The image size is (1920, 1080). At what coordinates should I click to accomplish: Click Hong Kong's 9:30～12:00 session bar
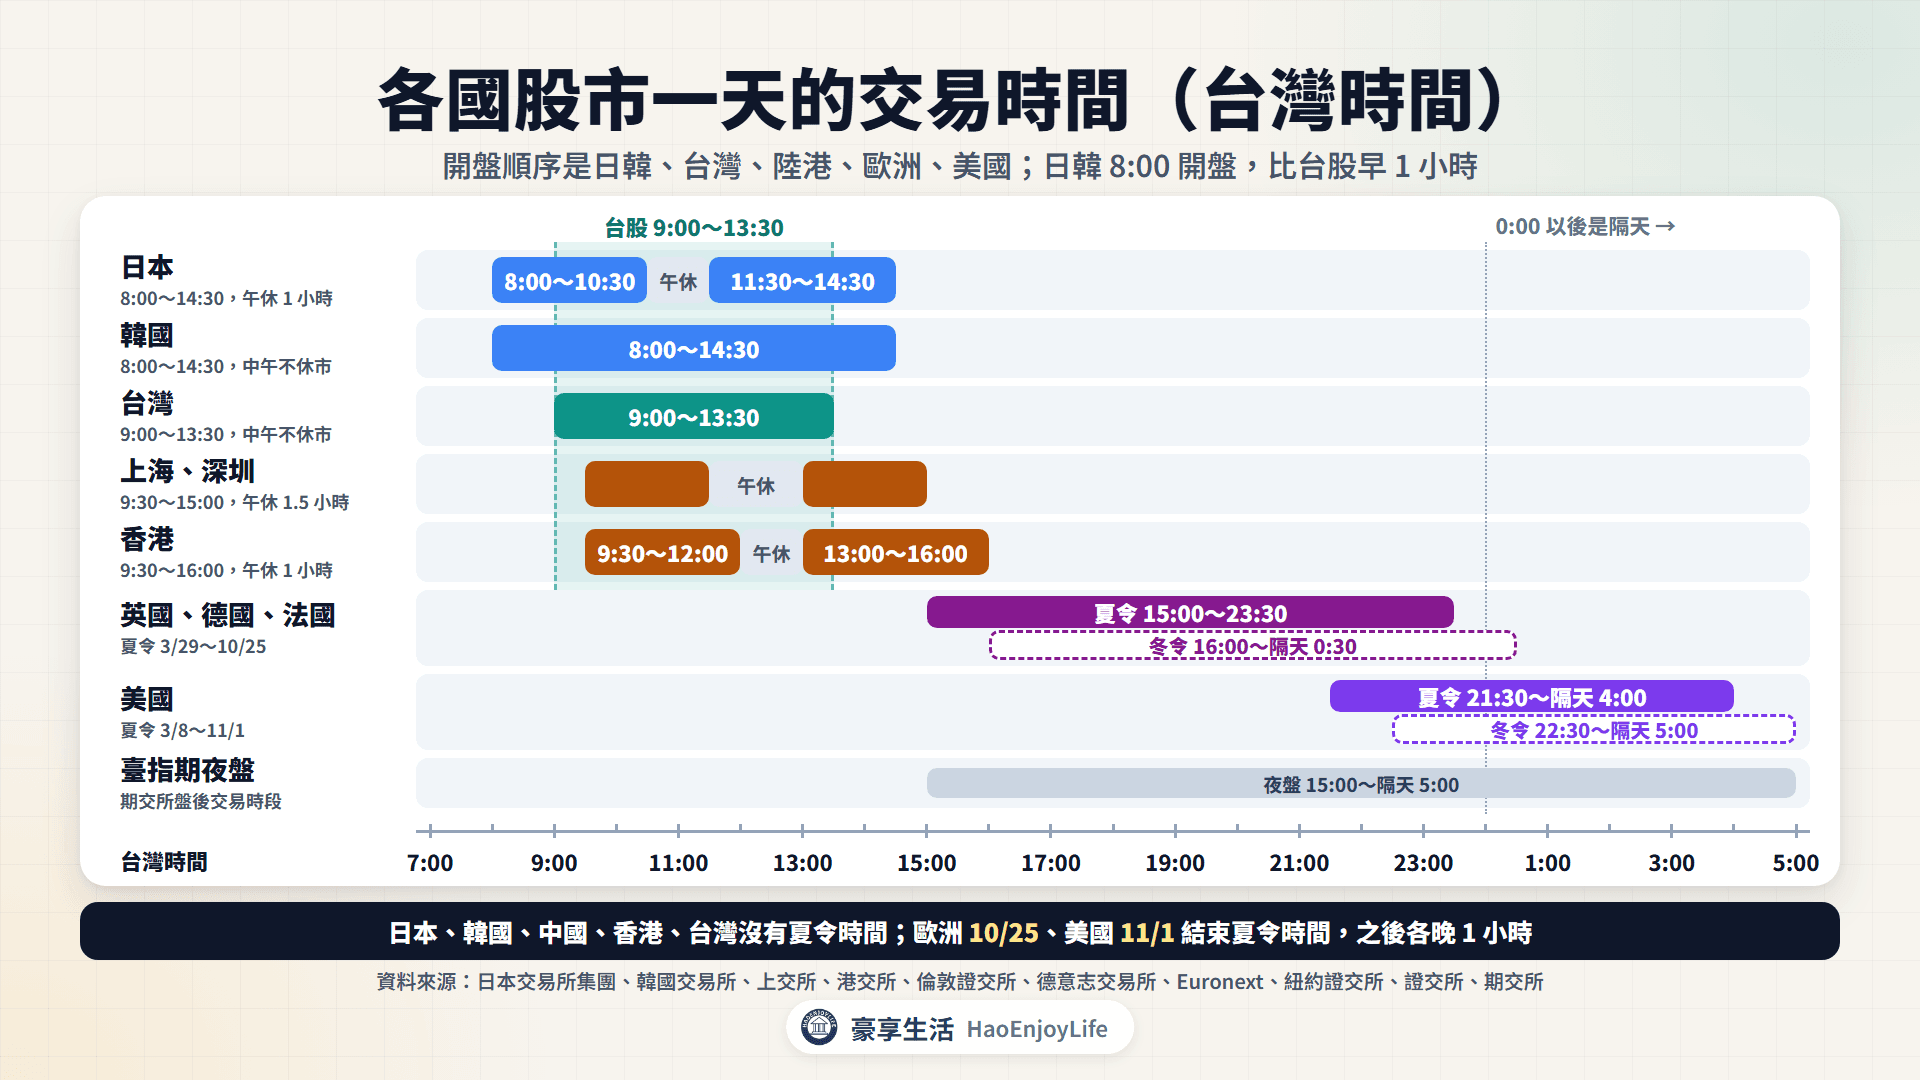[662, 553]
